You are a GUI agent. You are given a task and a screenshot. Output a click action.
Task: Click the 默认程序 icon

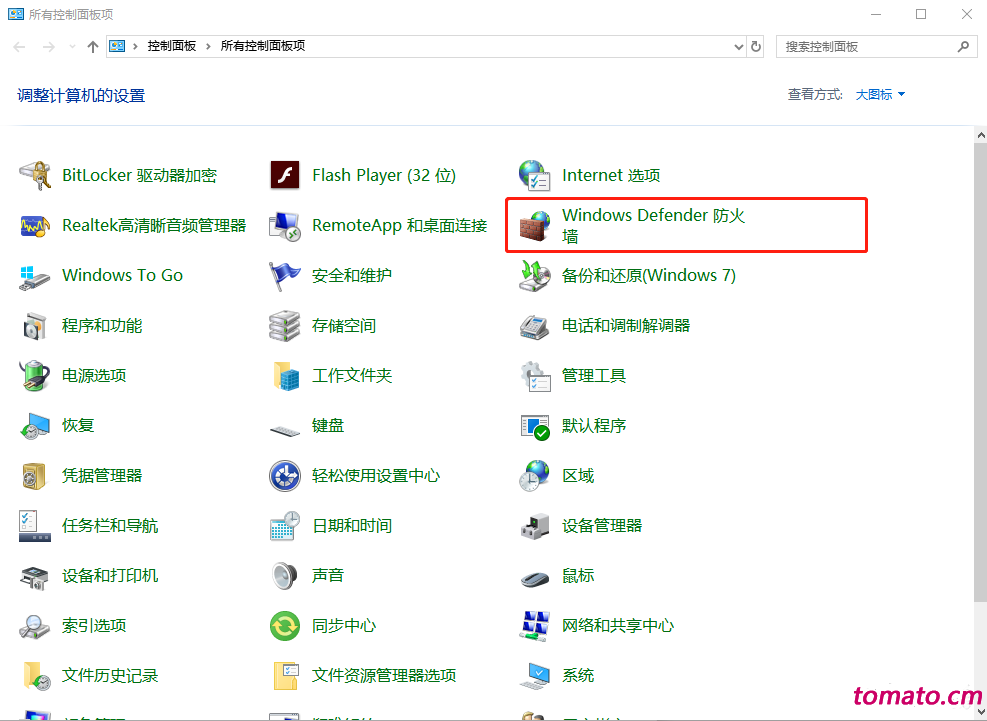pyautogui.click(x=536, y=426)
